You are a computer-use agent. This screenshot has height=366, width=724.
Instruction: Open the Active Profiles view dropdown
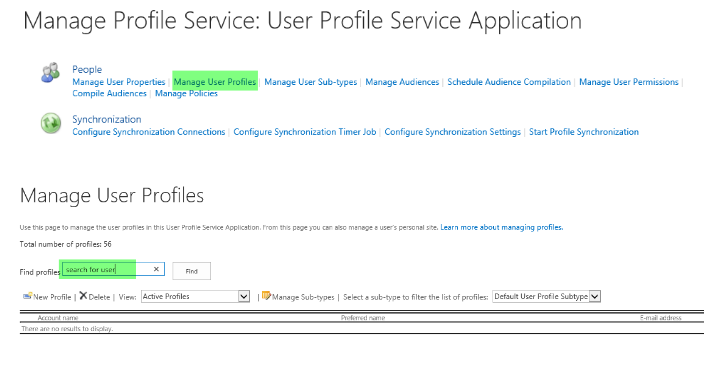pos(244,296)
